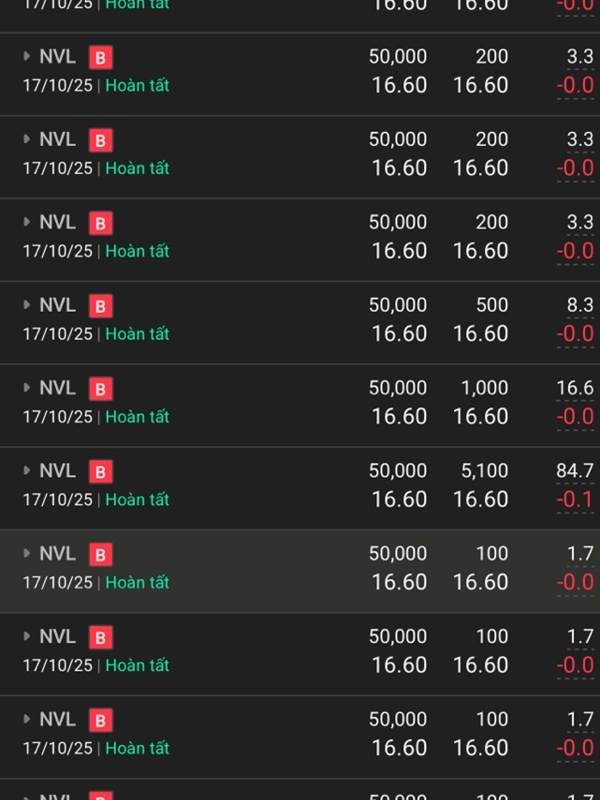Click the 8.3 value in the 500 row

coord(580,304)
